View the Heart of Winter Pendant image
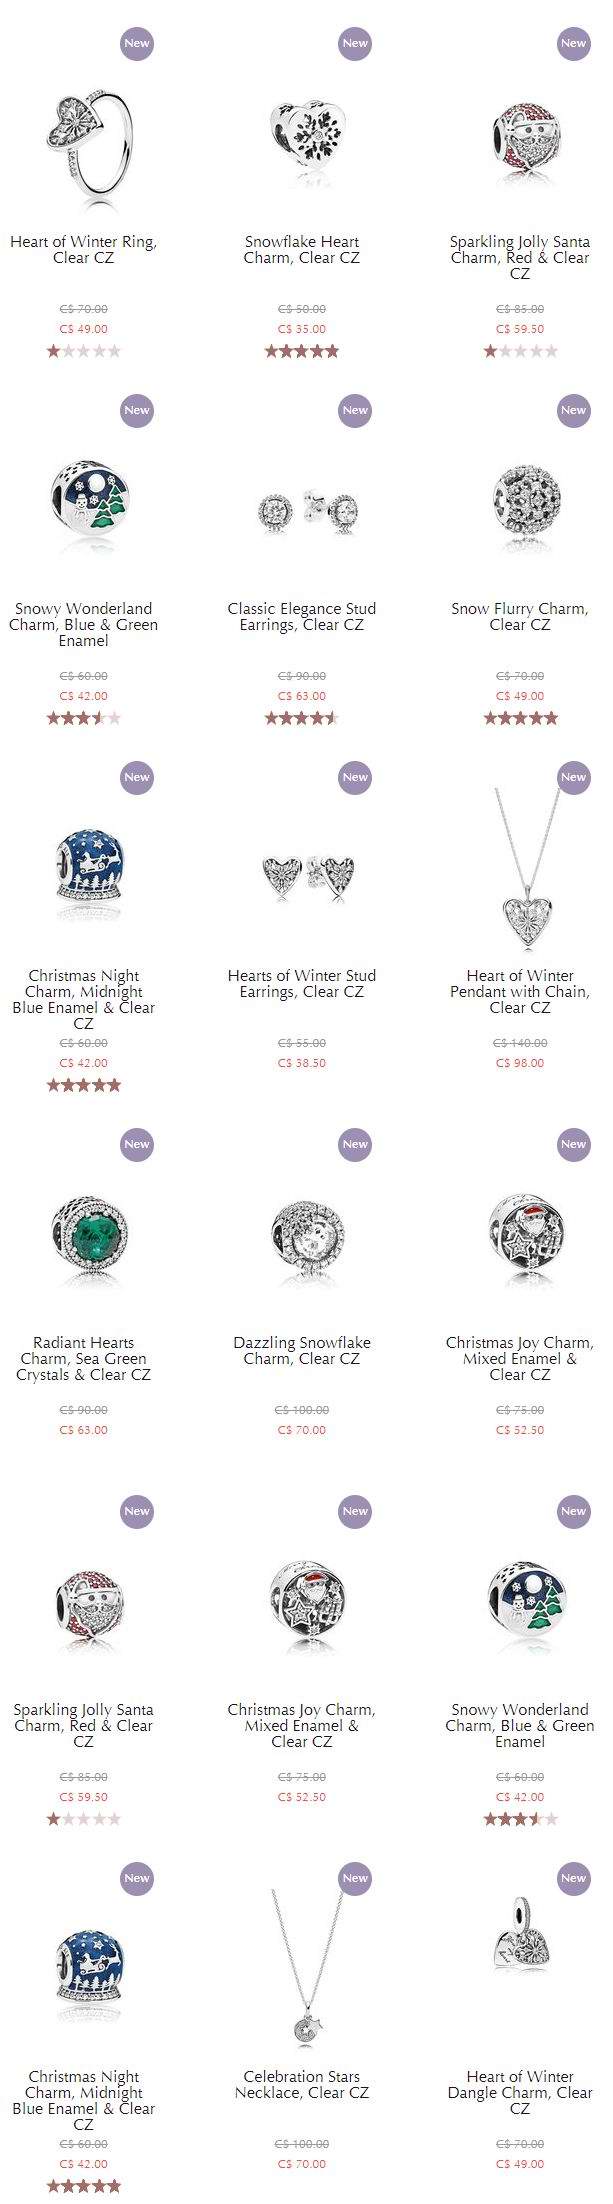Viewport: 613px width, 2204px height. click(x=520, y=871)
